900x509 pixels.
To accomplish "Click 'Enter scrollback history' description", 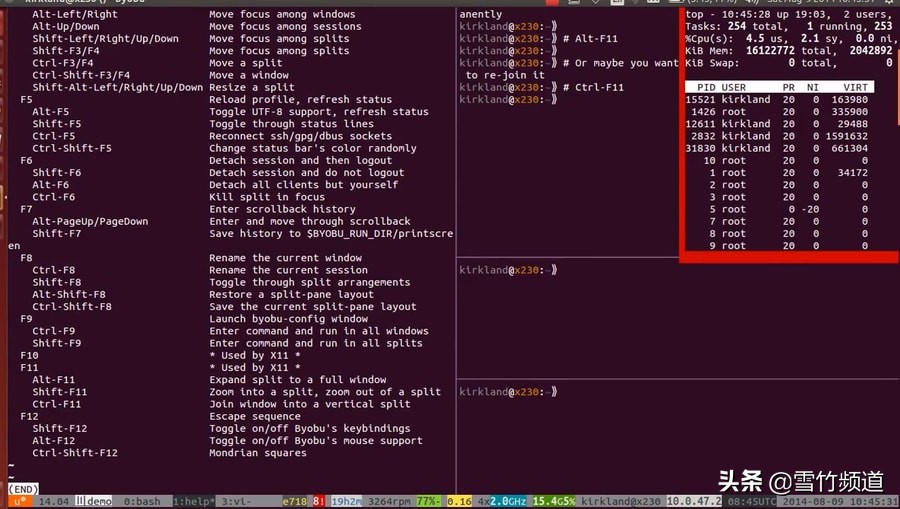I will point(282,209).
